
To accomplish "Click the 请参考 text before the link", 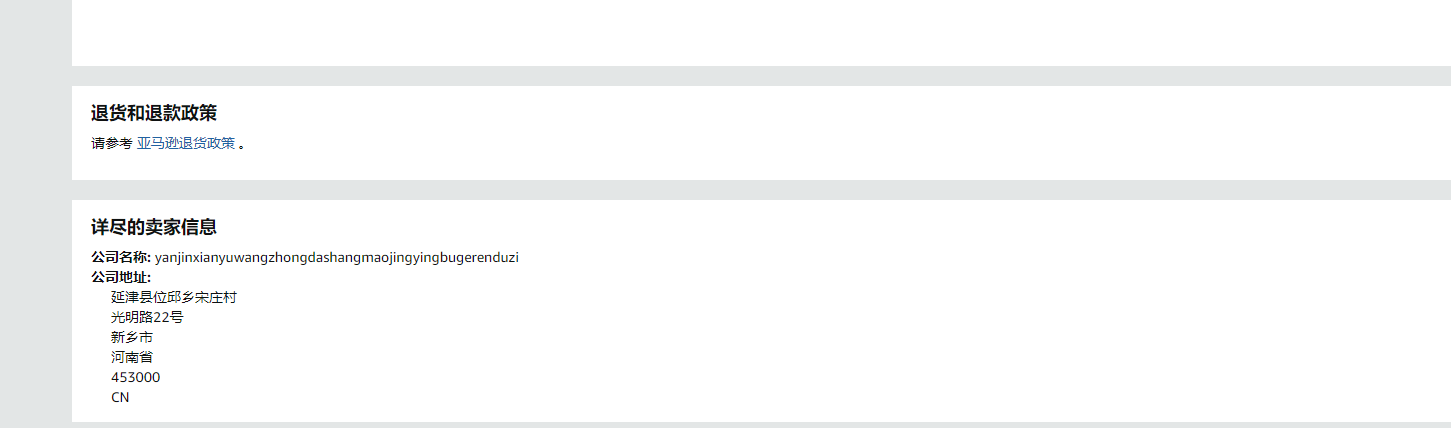I will click(111, 143).
